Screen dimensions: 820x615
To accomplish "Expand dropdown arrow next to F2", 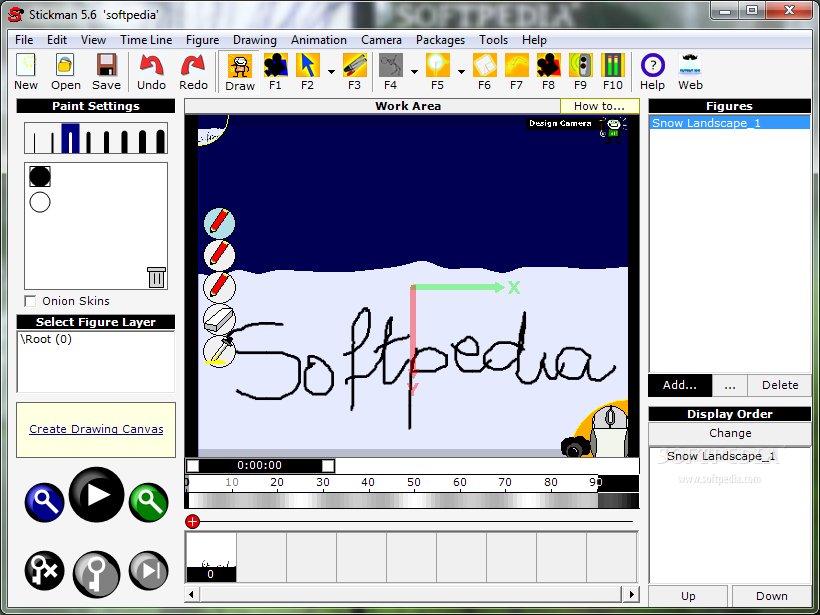I will [331, 72].
